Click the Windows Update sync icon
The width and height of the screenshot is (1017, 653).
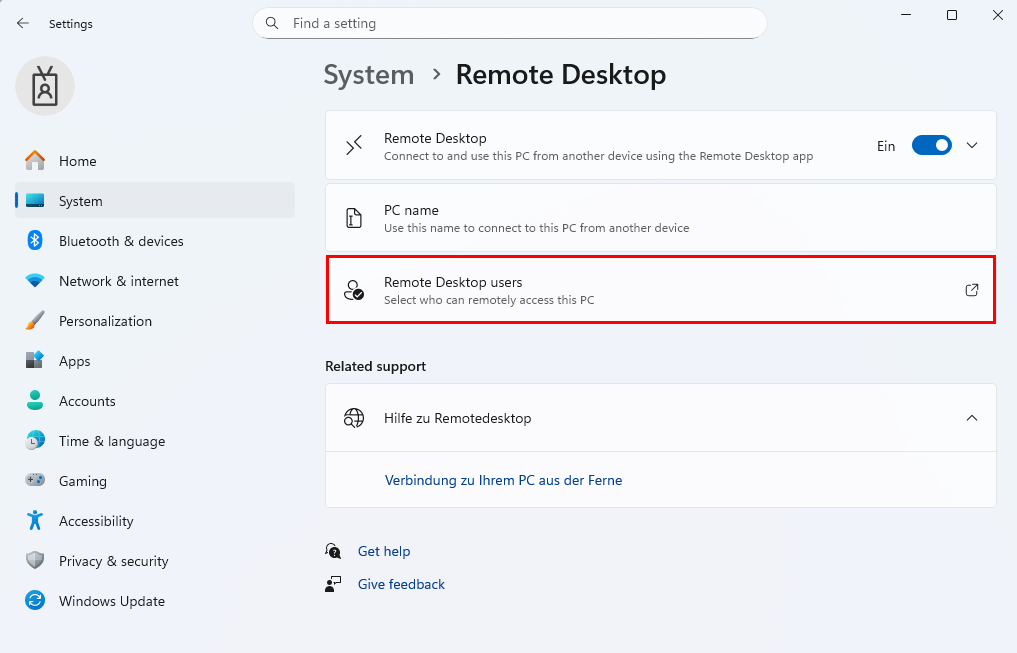pyautogui.click(x=35, y=601)
